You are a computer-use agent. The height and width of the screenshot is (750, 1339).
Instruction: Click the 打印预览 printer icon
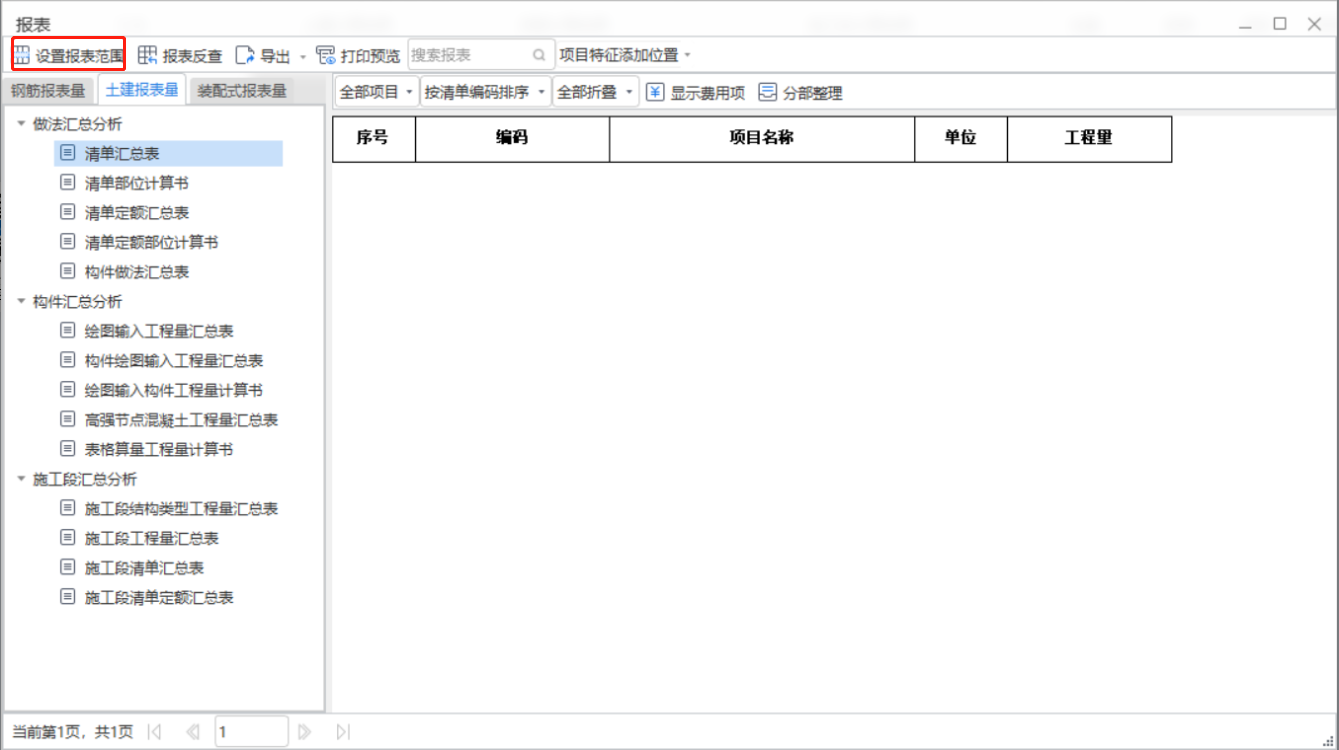point(326,55)
